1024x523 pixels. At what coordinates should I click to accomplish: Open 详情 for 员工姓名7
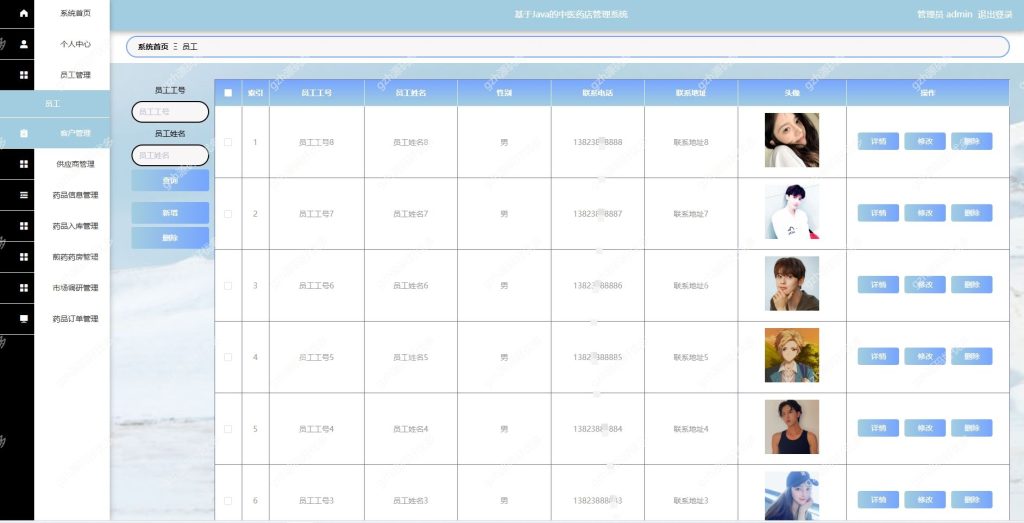tap(878, 213)
